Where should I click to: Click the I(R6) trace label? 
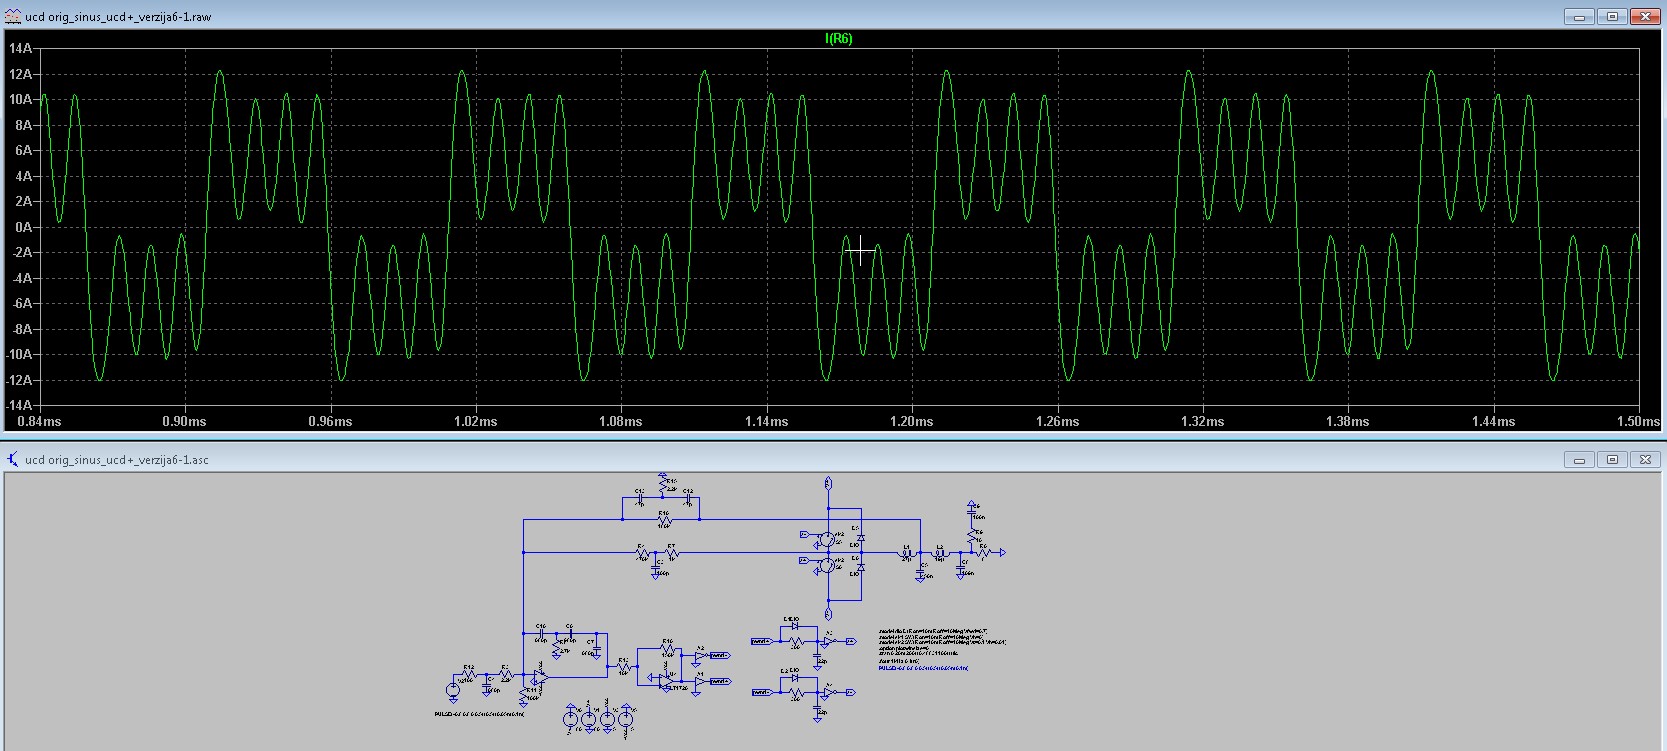point(838,38)
